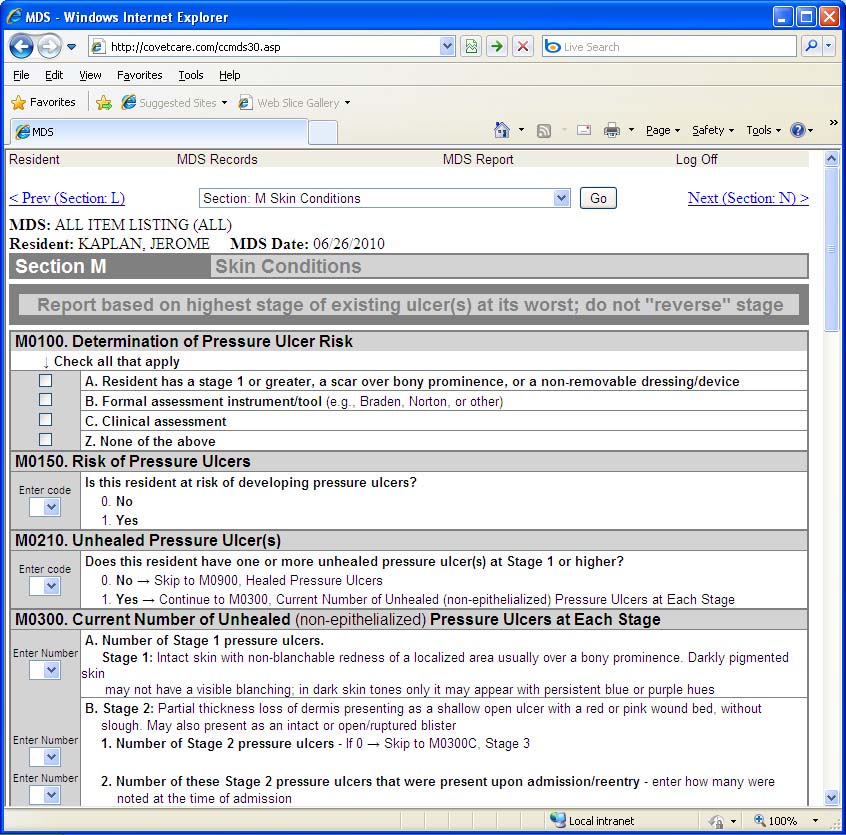
Task: Open Number of Stage 2 pressure ulcers dropdown
Action: coord(45,757)
